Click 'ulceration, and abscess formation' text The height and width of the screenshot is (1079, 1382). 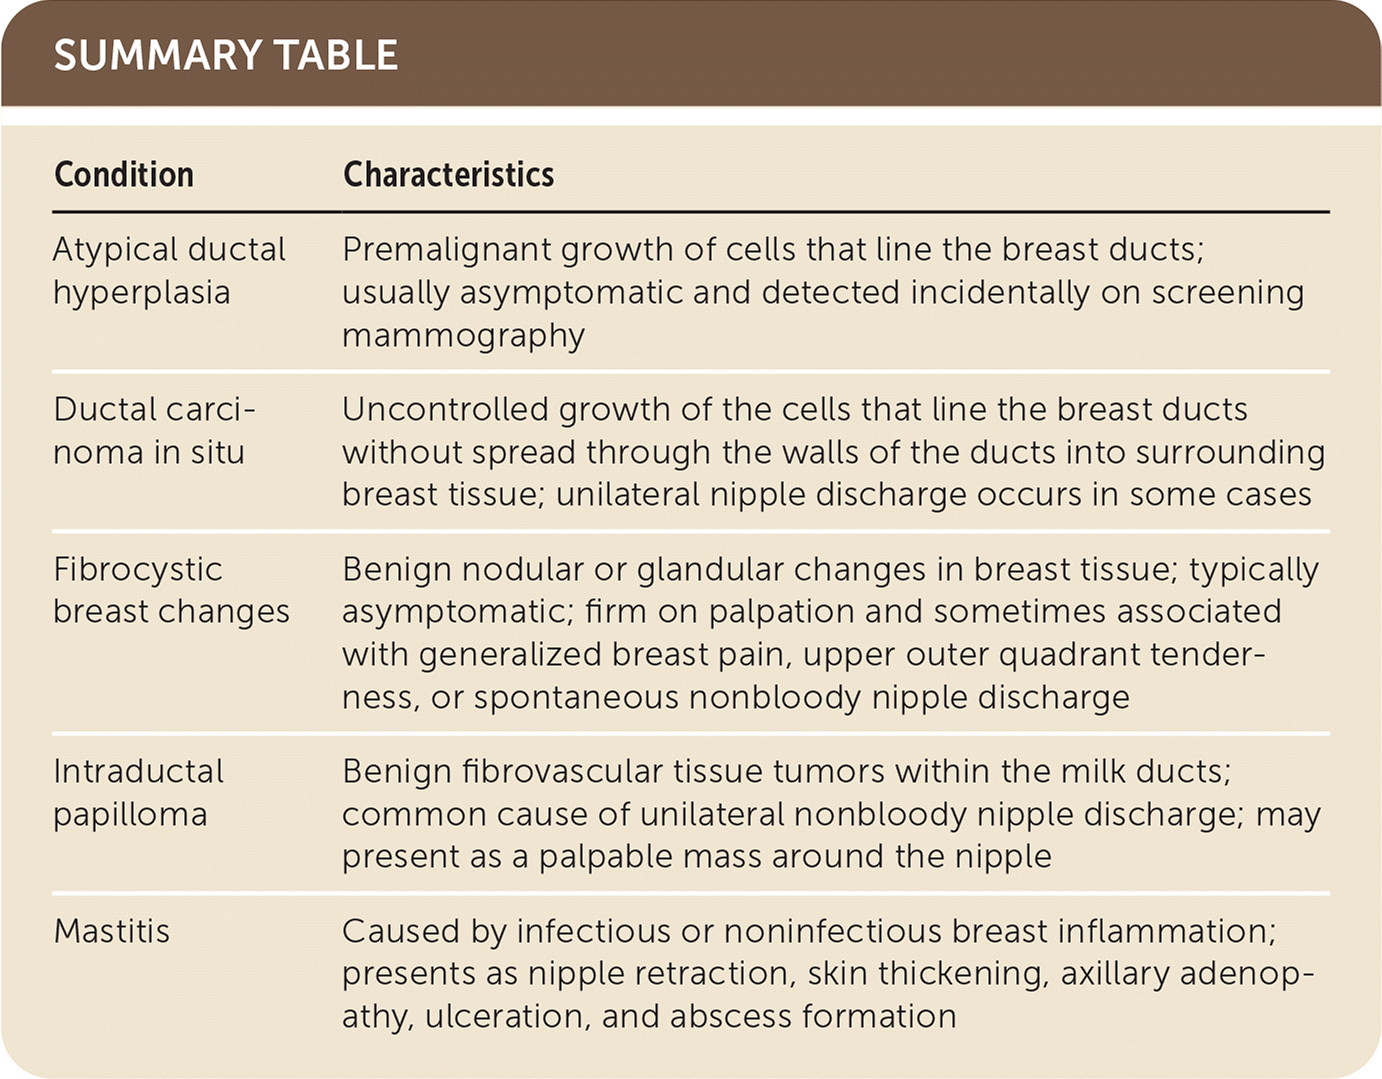point(690,1016)
